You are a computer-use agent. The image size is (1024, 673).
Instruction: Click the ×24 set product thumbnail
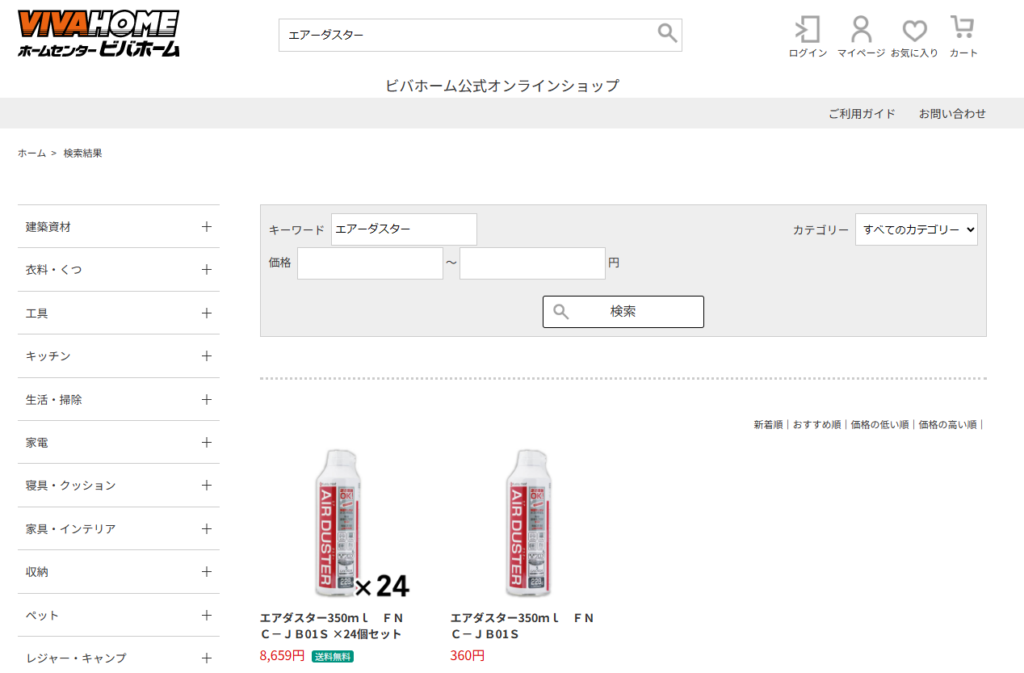tap(333, 520)
